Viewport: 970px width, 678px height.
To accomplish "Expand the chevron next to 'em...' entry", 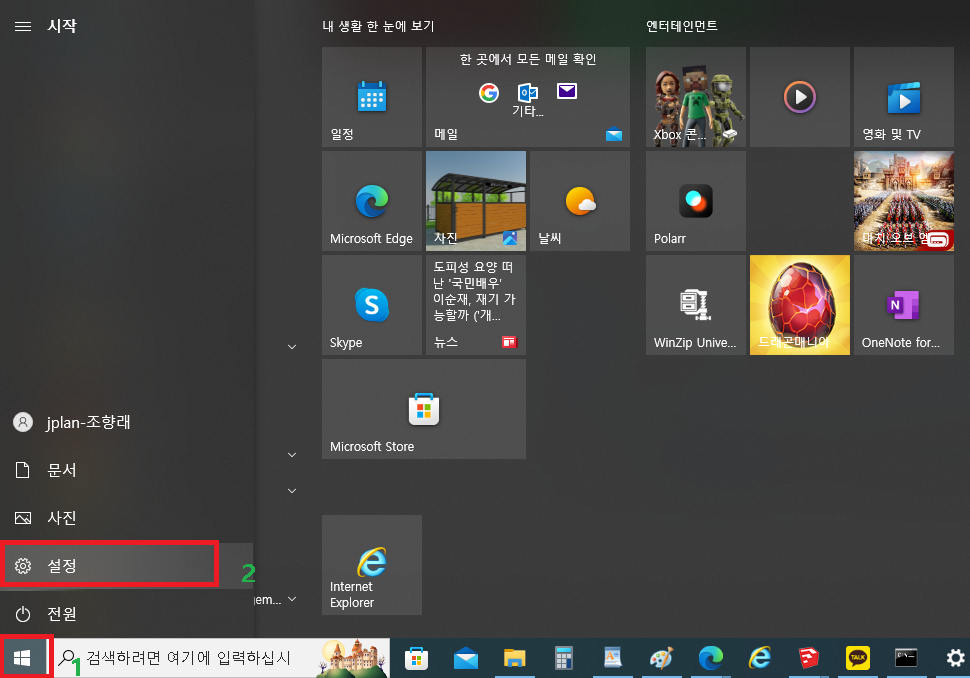I will (x=292, y=599).
